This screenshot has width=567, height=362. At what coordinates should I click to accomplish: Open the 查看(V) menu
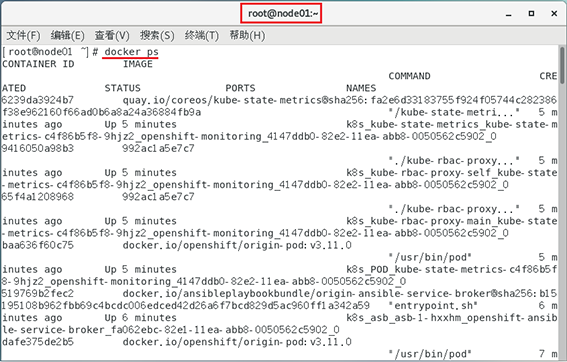[112, 35]
